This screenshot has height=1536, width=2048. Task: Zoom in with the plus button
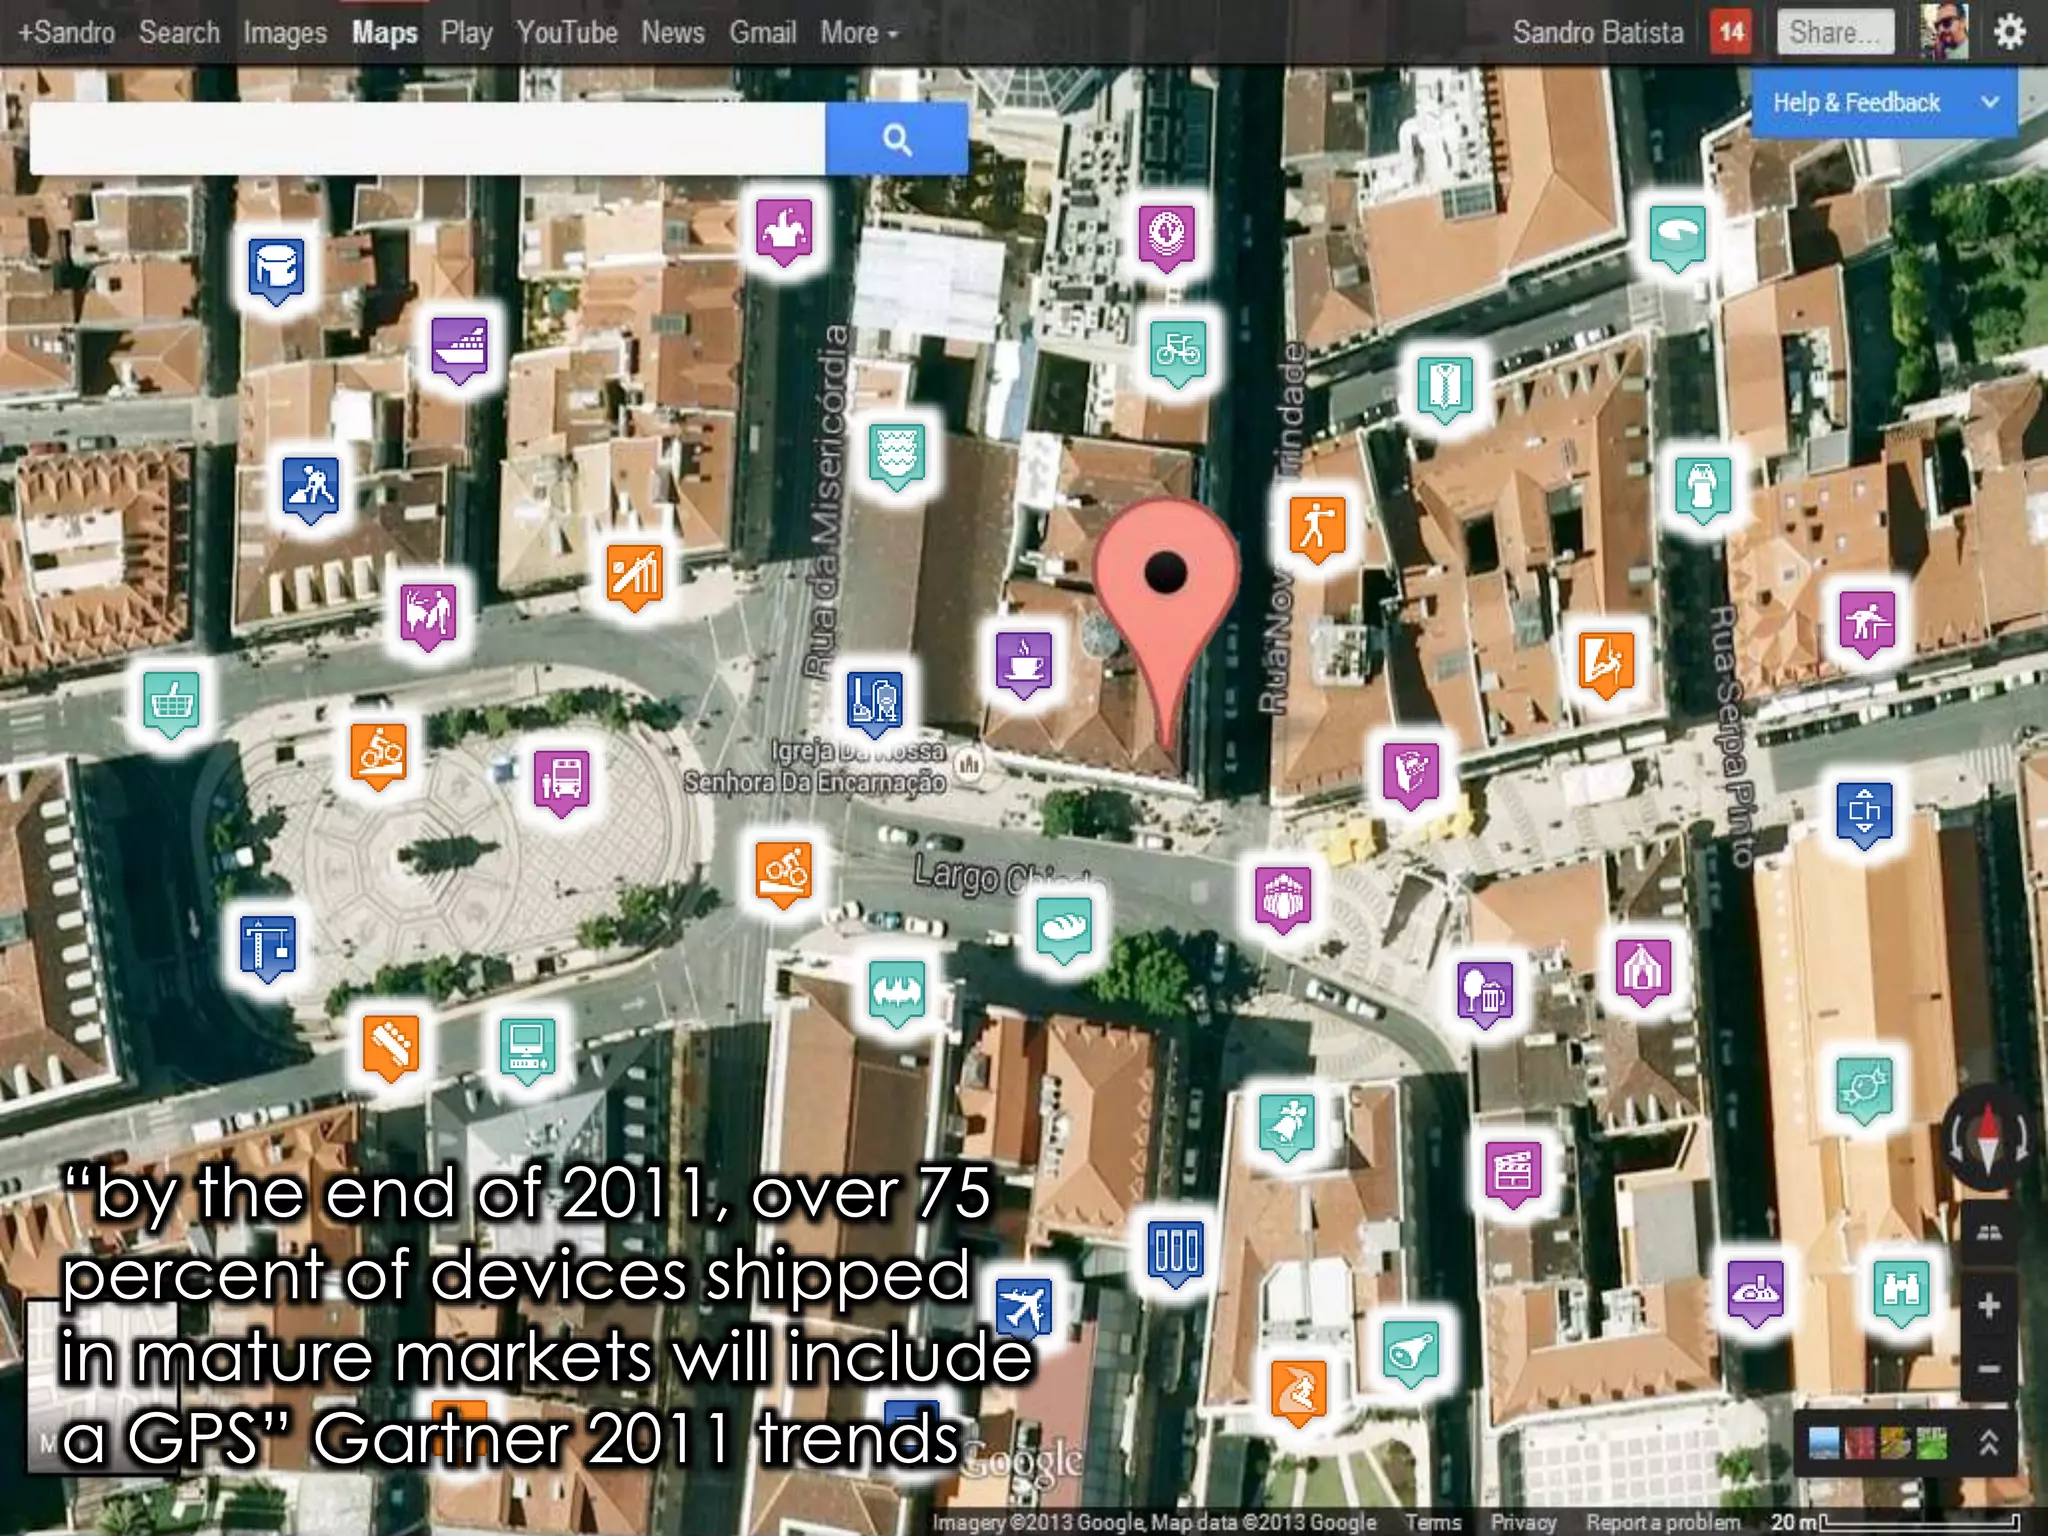point(1988,1305)
